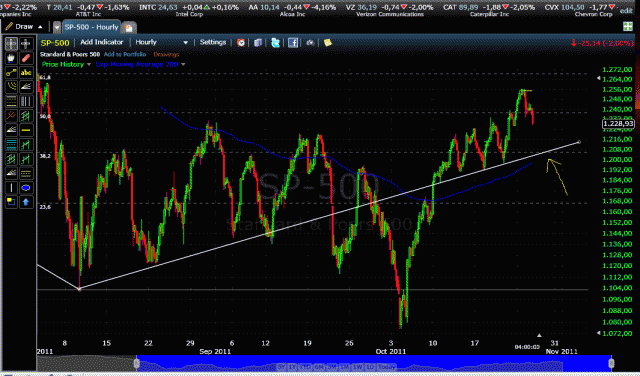Open chart Settings

213,42
